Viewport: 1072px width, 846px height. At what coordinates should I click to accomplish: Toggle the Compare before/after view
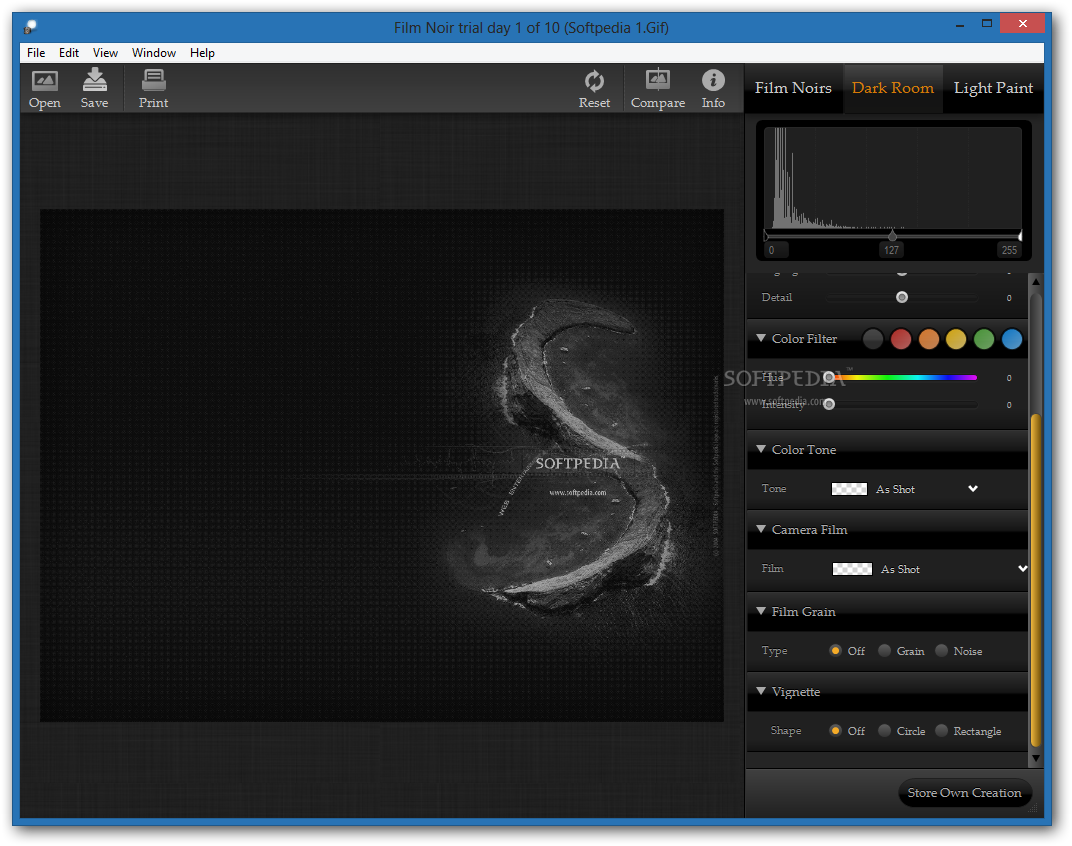[x=658, y=89]
